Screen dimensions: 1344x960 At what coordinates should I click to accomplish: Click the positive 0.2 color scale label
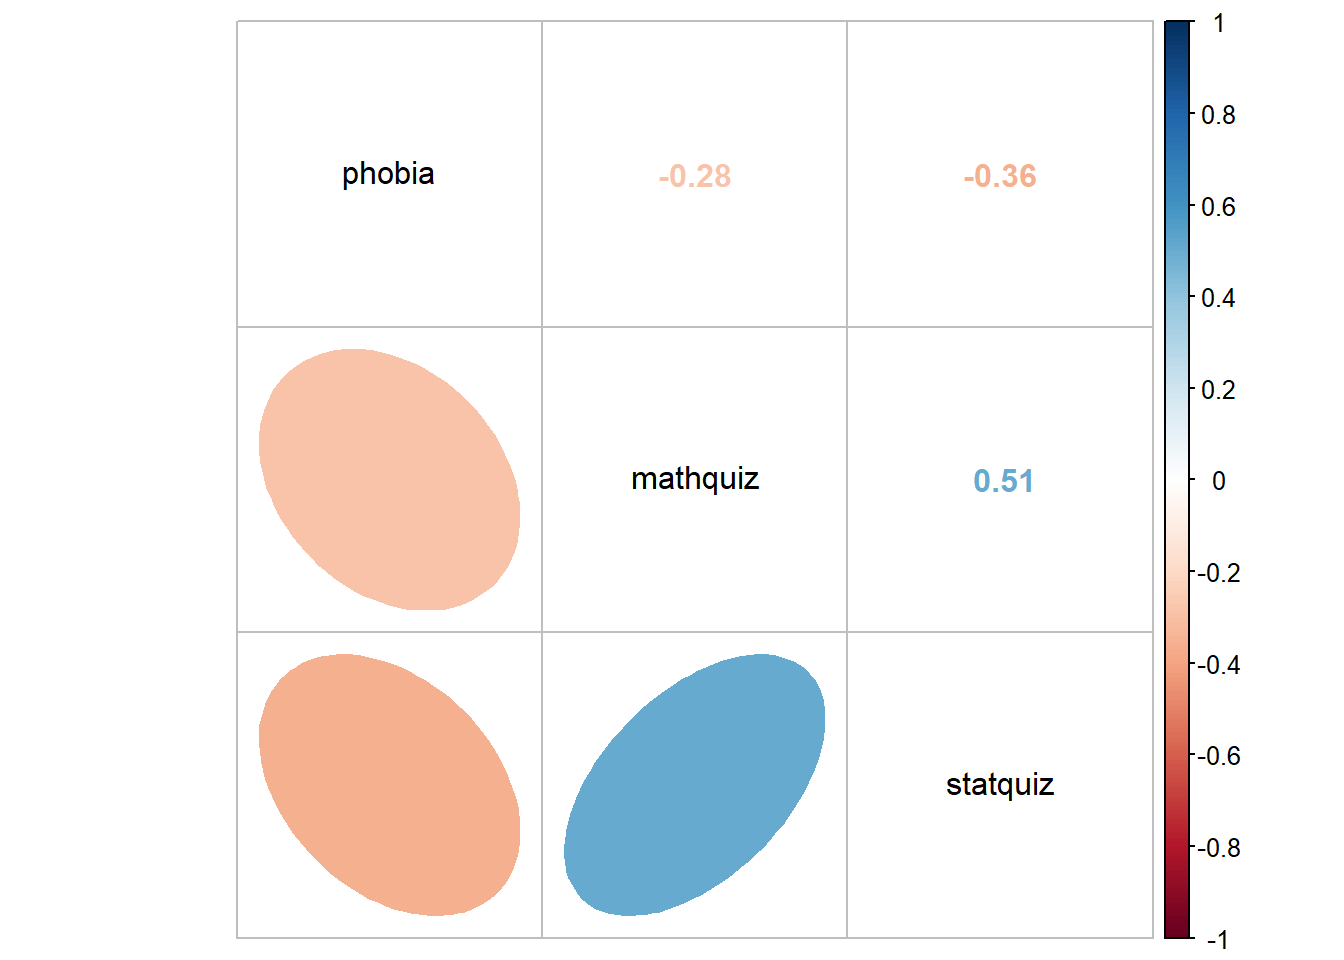(x=1218, y=390)
